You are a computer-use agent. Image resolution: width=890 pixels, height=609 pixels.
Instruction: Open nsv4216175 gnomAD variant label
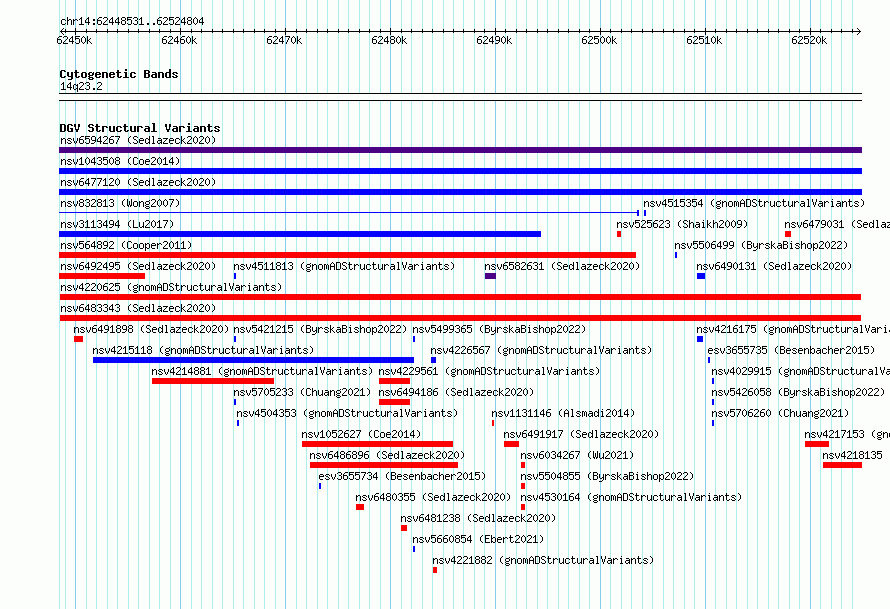[793, 329]
